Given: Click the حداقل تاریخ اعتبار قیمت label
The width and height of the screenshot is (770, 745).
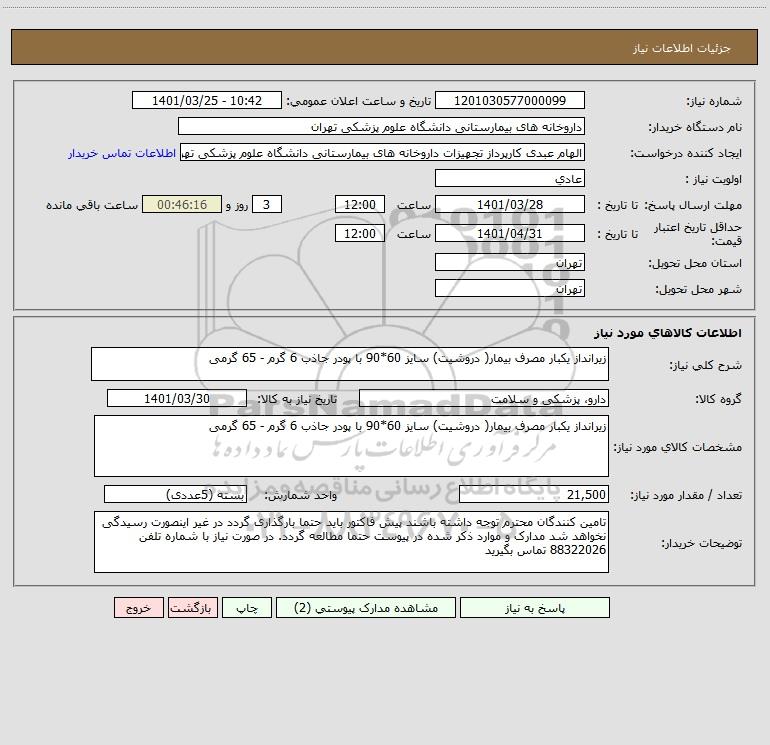Looking at the screenshot, I should coord(698,234).
